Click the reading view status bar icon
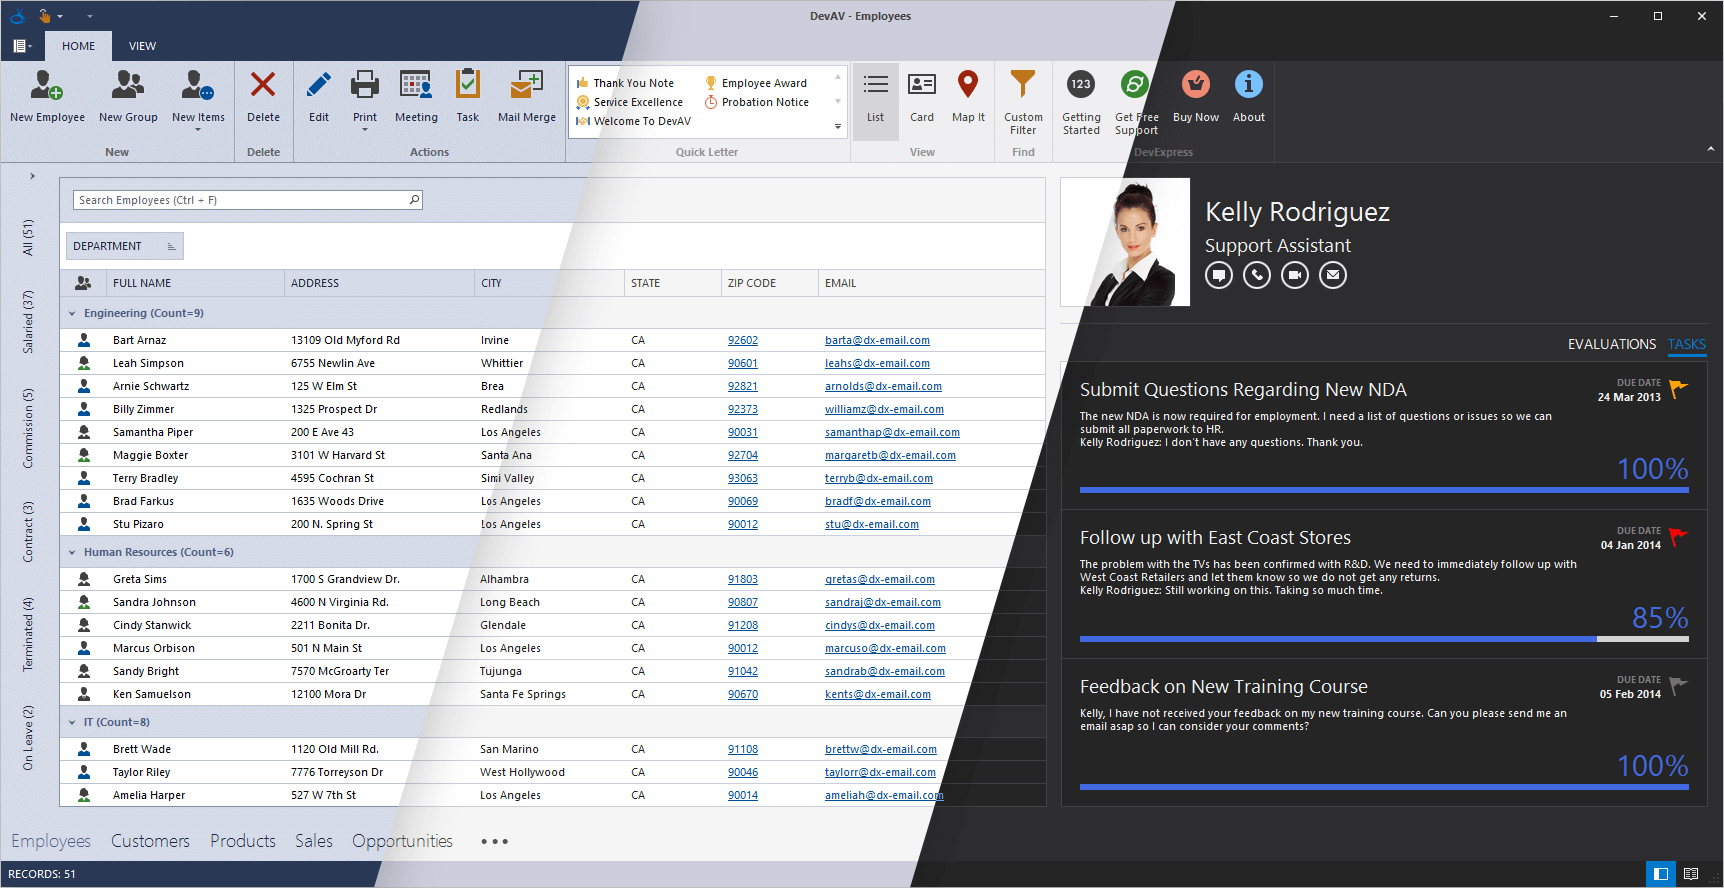This screenshot has width=1724, height=888. click(1691, 874)
